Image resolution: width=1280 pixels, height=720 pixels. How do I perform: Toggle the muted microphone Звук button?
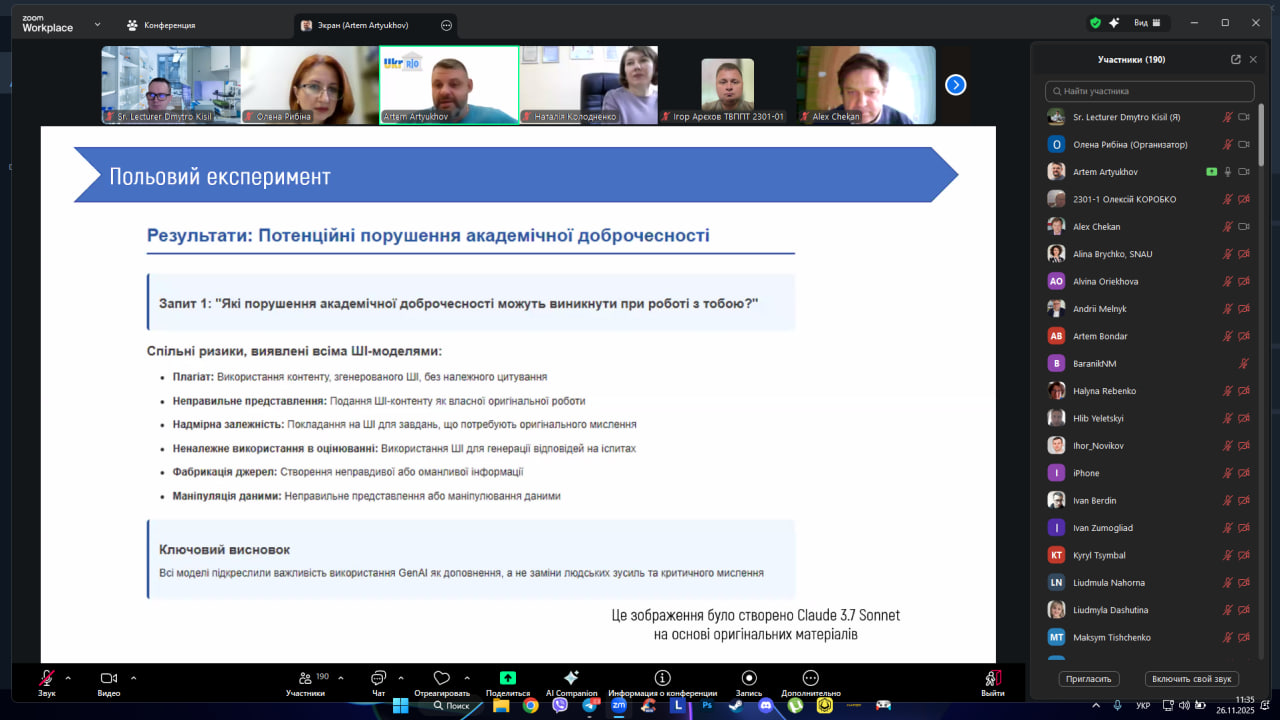click(x=47, y=678)
